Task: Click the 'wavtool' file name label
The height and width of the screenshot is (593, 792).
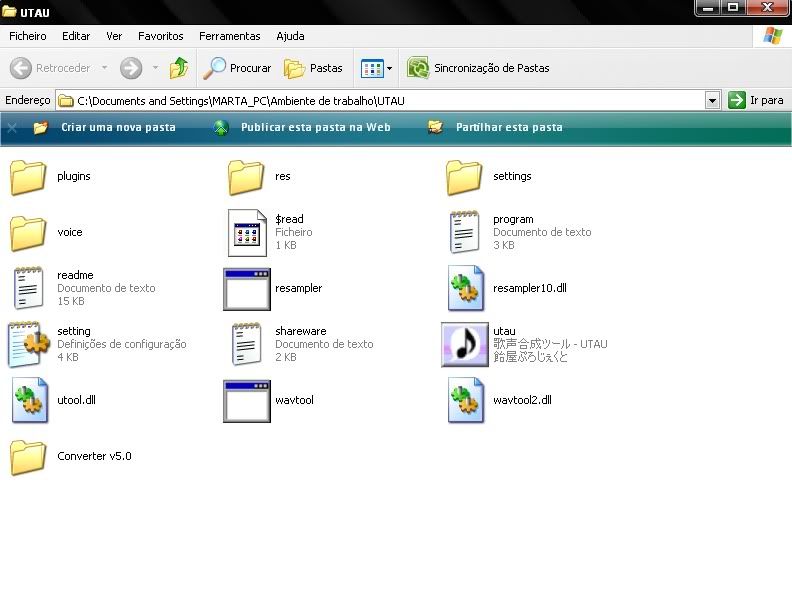Action: click(x=294, y=400)
